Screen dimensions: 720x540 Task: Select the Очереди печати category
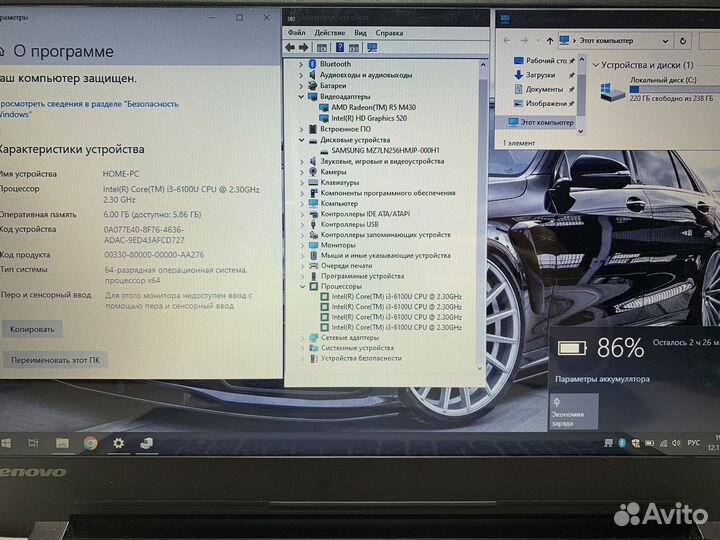[x=347, y=265]
